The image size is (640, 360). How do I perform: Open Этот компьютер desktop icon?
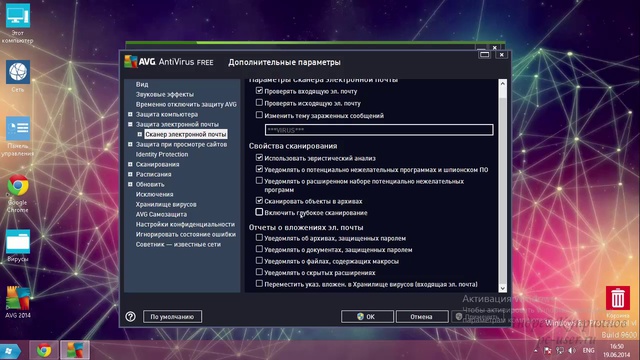pyautogui.click(x=18, y=23)
